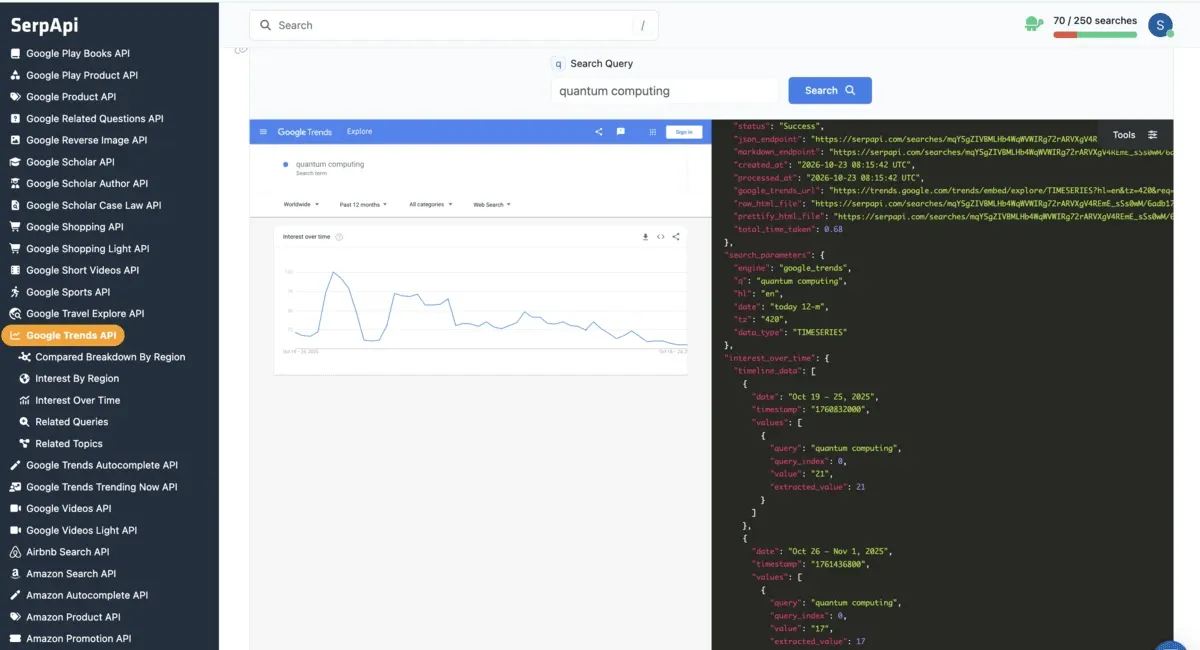Click the sliders settings icon beside Tools
1200x650 pixels.
tap(1153, 135)
